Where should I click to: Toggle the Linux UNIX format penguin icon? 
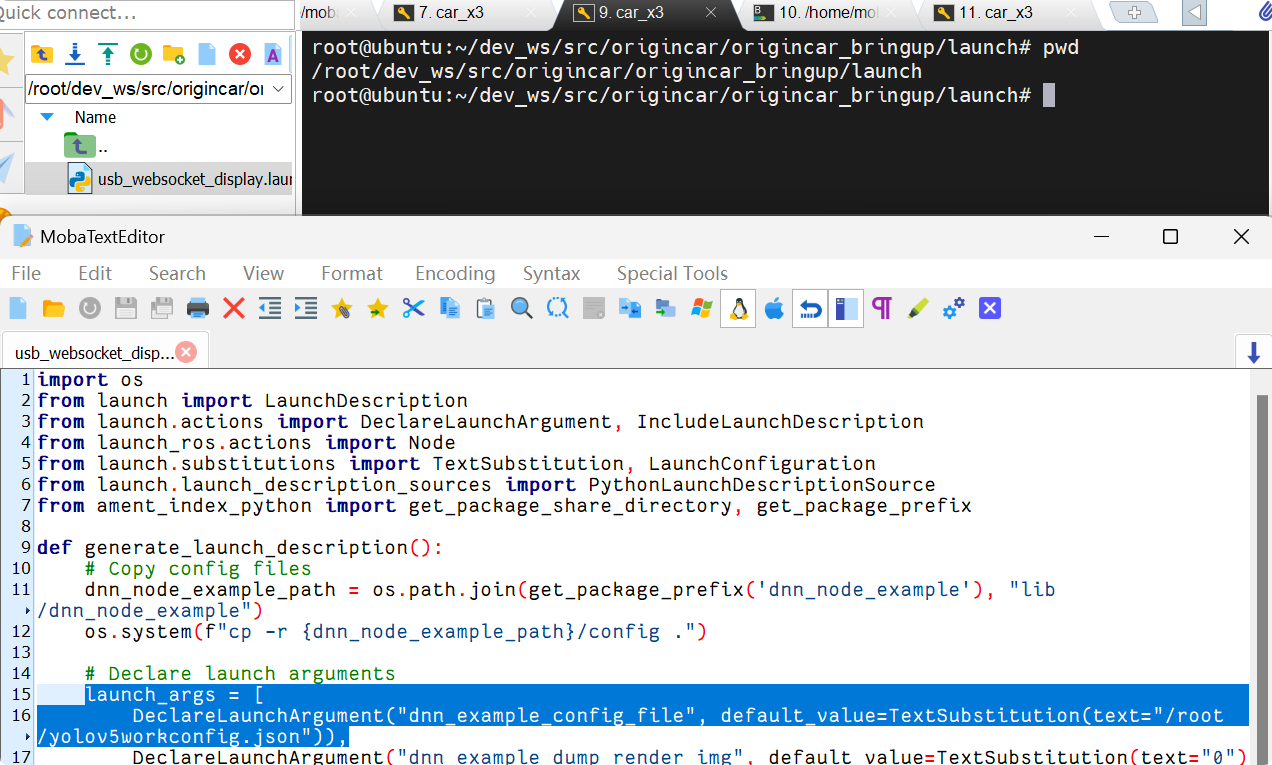coord(738,308)
